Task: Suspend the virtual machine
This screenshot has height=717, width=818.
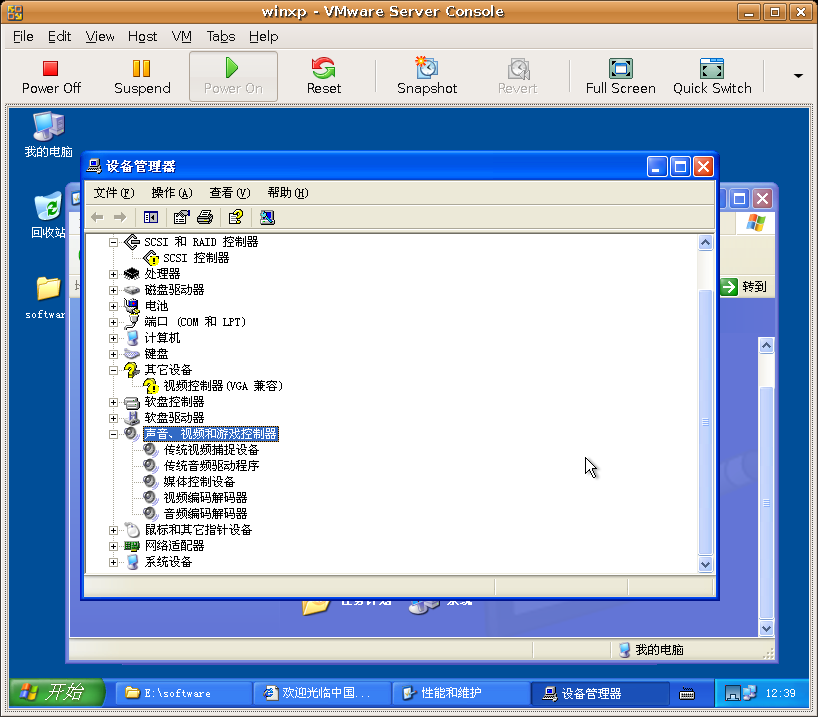Action: pyautogui.click(x=142, y=76)
